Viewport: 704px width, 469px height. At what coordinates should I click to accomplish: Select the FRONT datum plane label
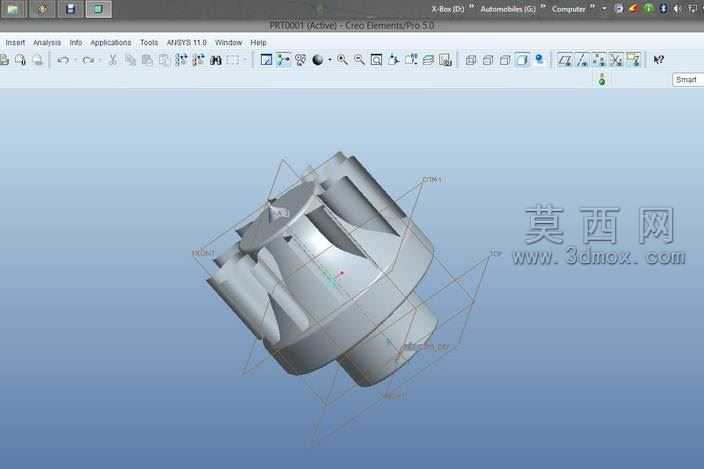point(203,253)
